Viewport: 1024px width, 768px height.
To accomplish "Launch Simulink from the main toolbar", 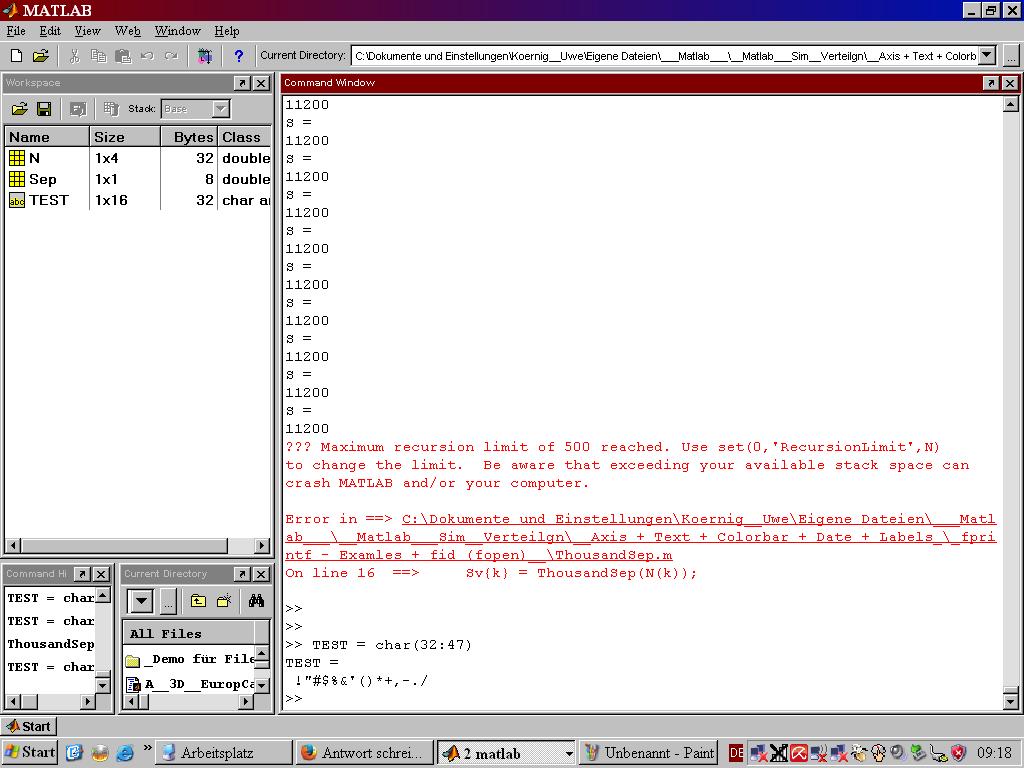I will pyautogui.click(x=205, y=56).
